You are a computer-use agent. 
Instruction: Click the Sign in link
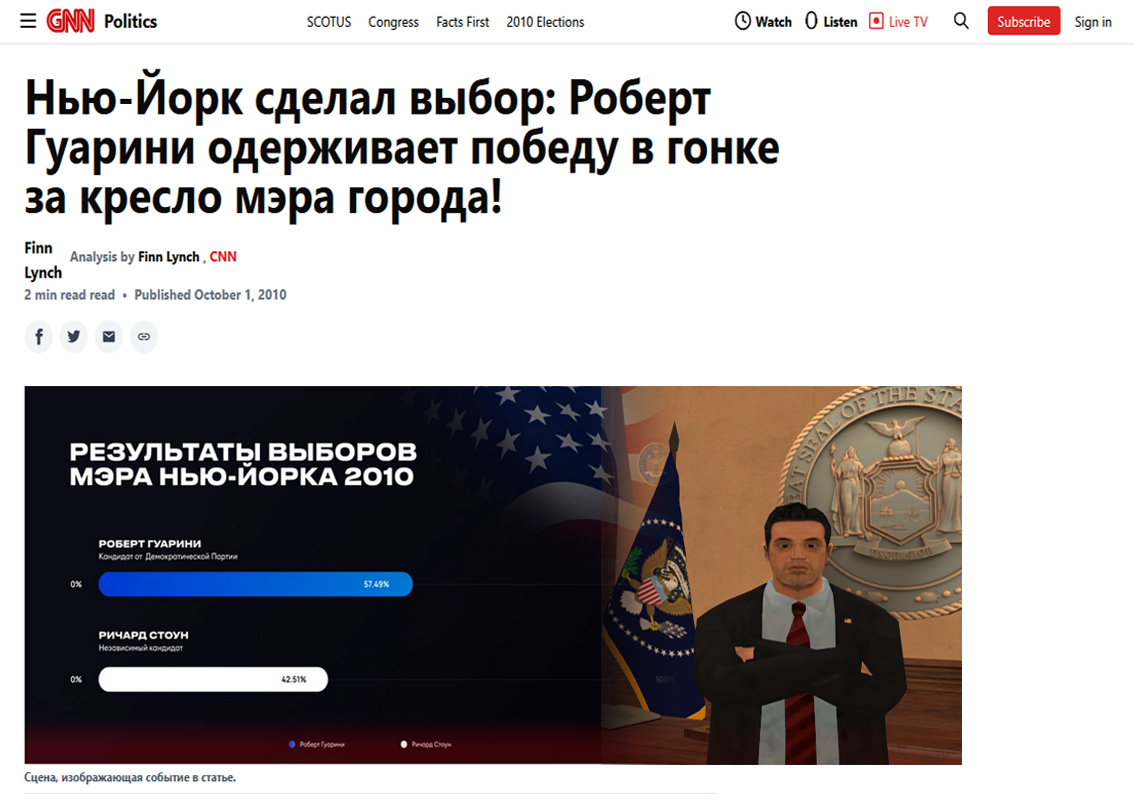pyautogui.click(x=1093, y=22)
